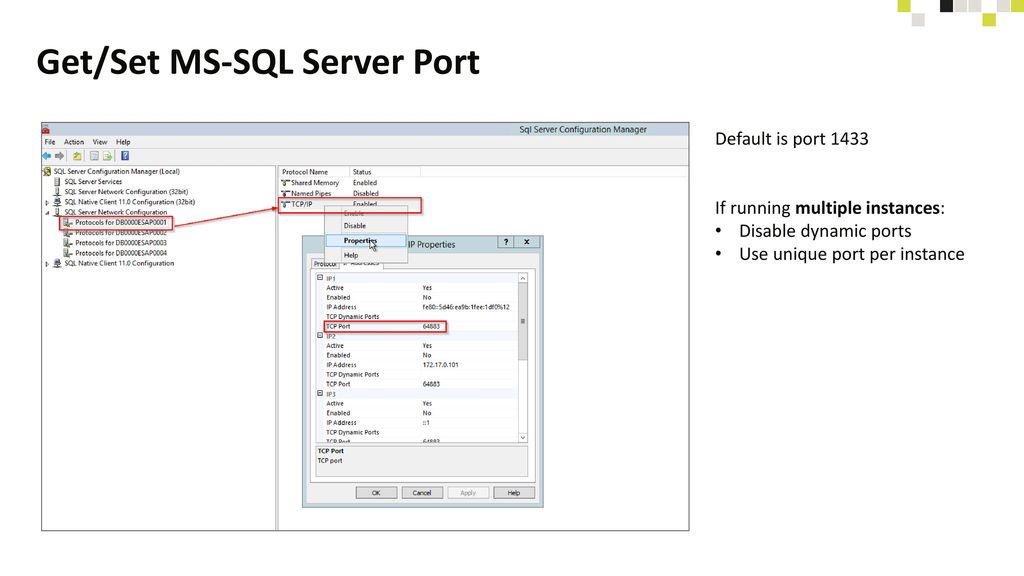Click the blue Help question-mark toolbar icon
Screen dimensions: 1024x576
125,156
